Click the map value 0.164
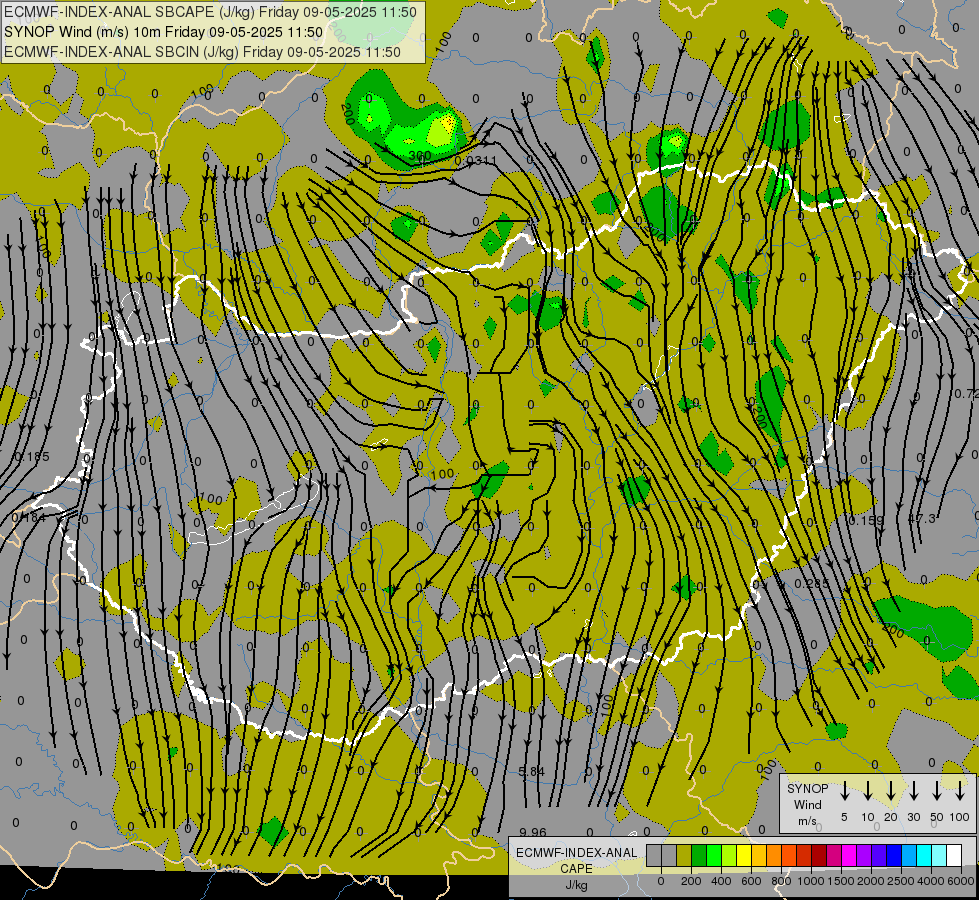Viewport: 979px width, 900px height. click(x=29, y=517)
